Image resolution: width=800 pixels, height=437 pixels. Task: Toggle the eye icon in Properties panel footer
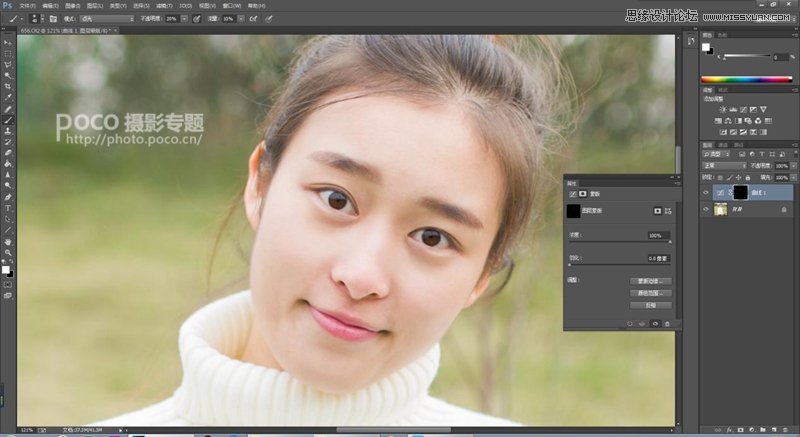[x=654, y=323]
